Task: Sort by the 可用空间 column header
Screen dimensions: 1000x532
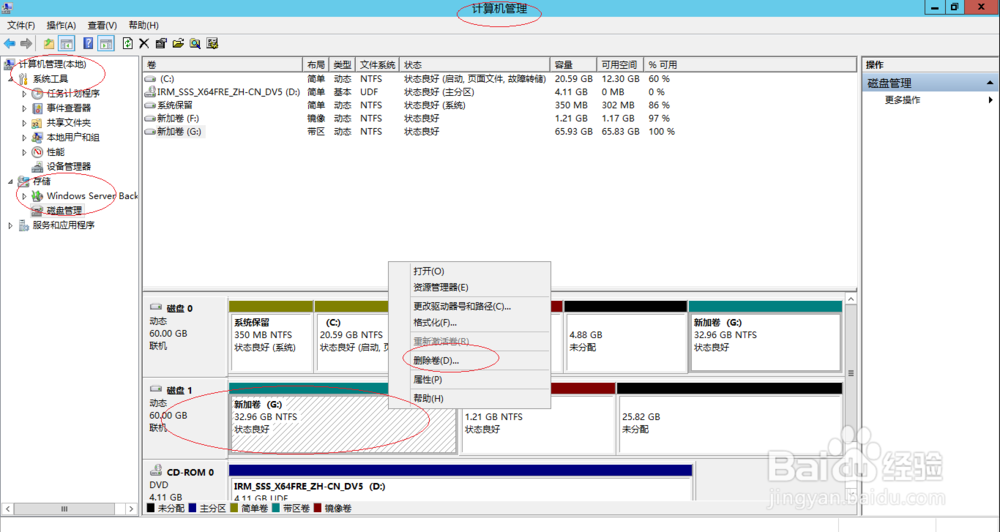Action: point(619,65)
